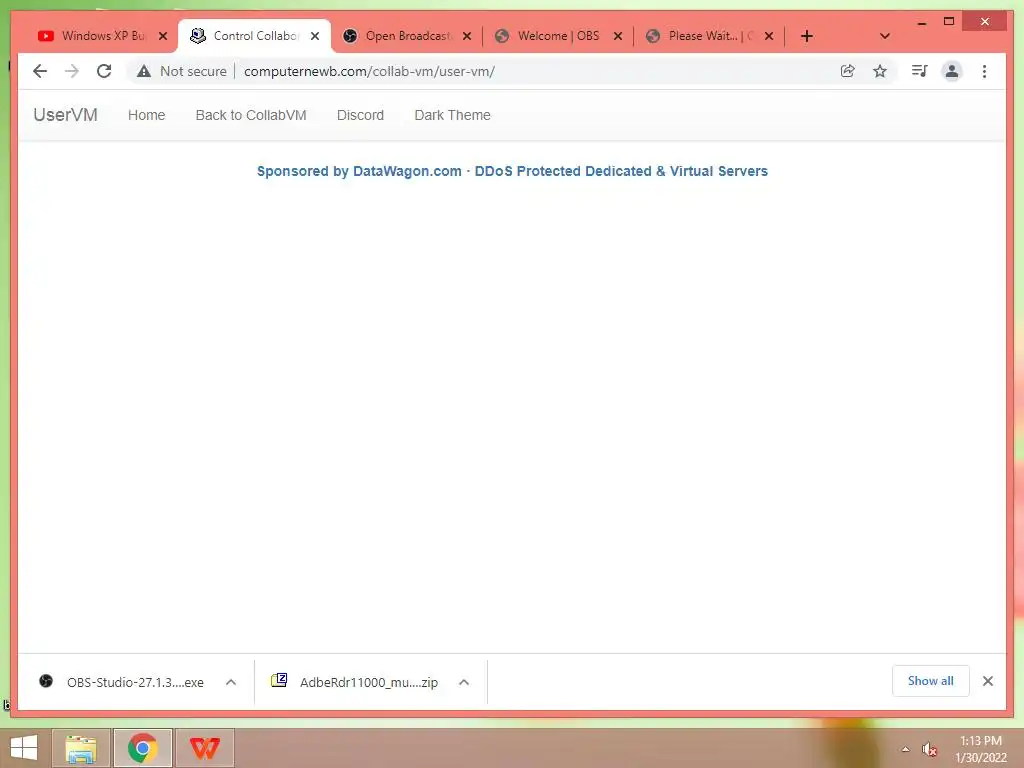Image resolution: width=1024 pixels, height=768 pixels.
Task: Click the forward navigation arrow
Action: point(72,71)
